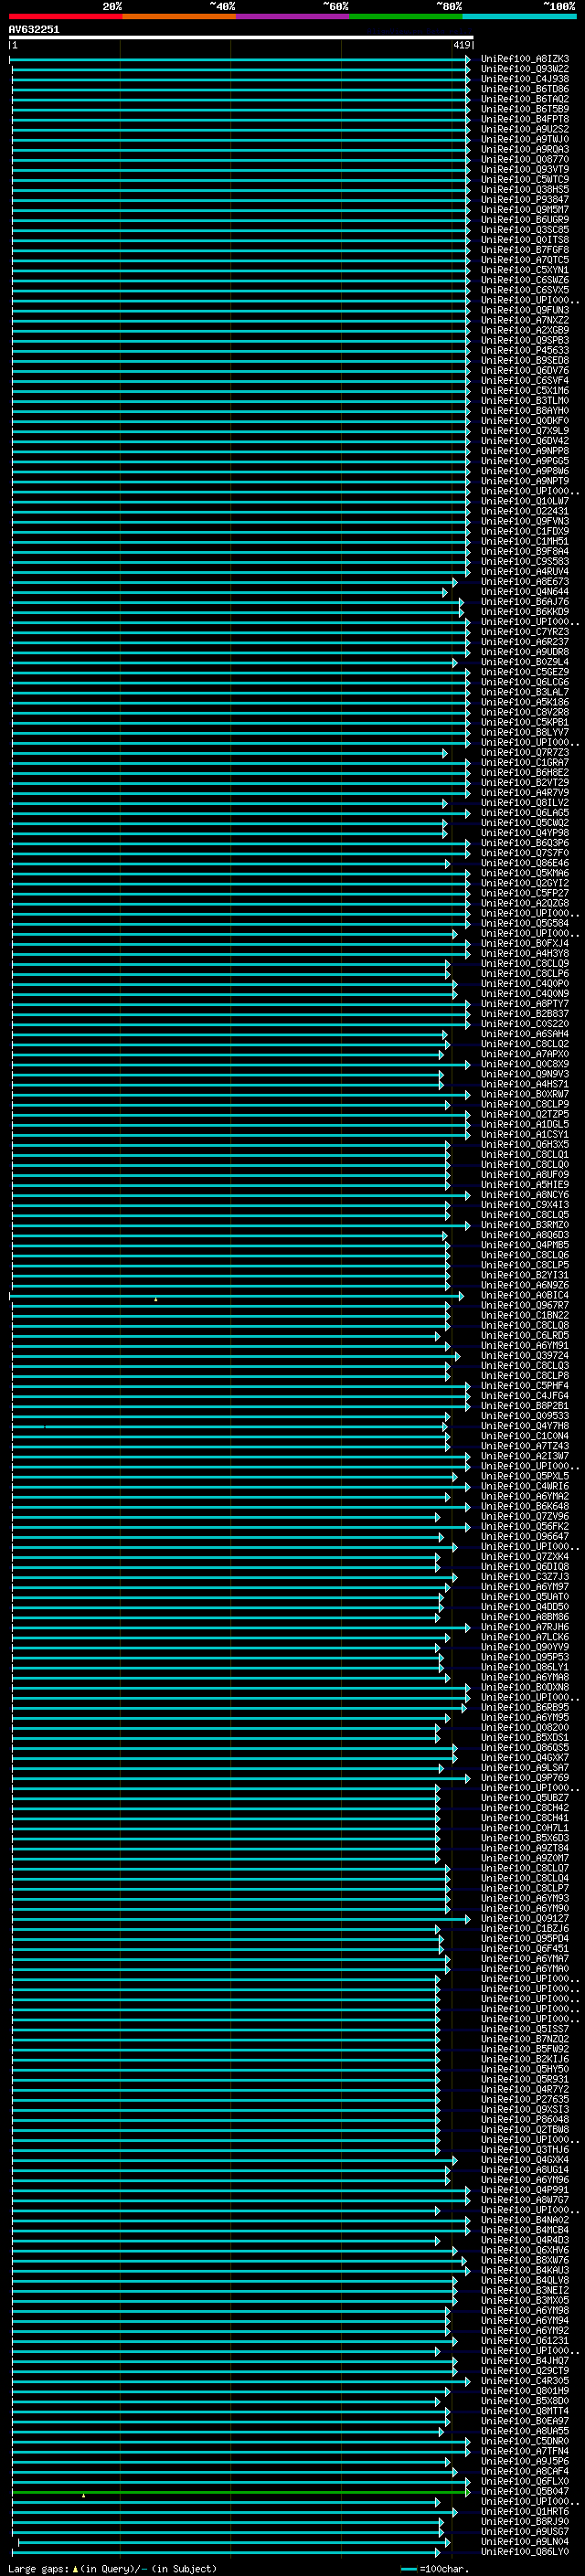
Task: Select the UniRef100_C5X1M6 label
Action: (524, 390)
